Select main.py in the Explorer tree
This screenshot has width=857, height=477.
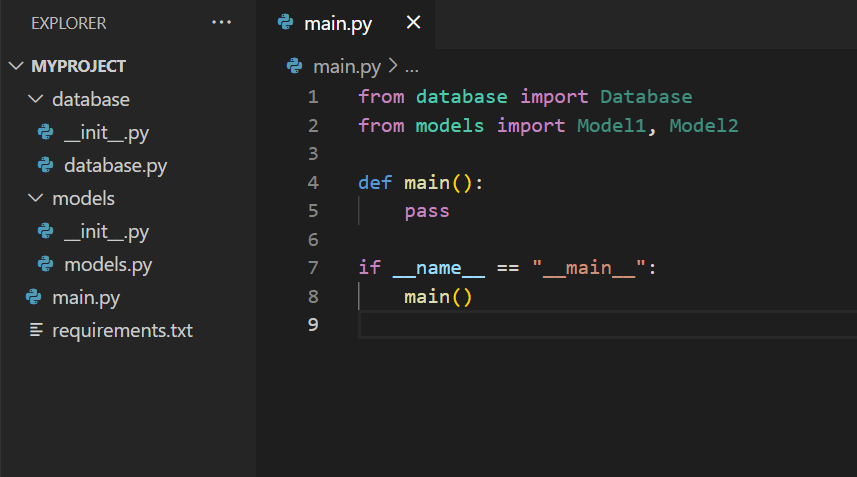tap(86, 297)
